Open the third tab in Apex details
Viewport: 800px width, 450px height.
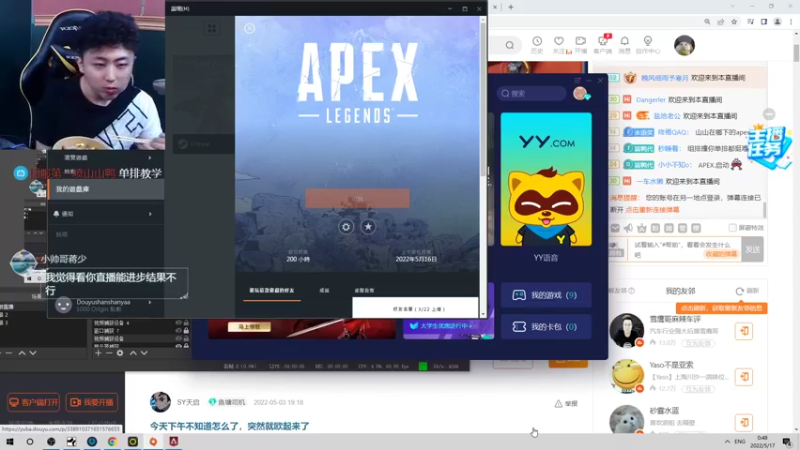(x=364, y=290)
